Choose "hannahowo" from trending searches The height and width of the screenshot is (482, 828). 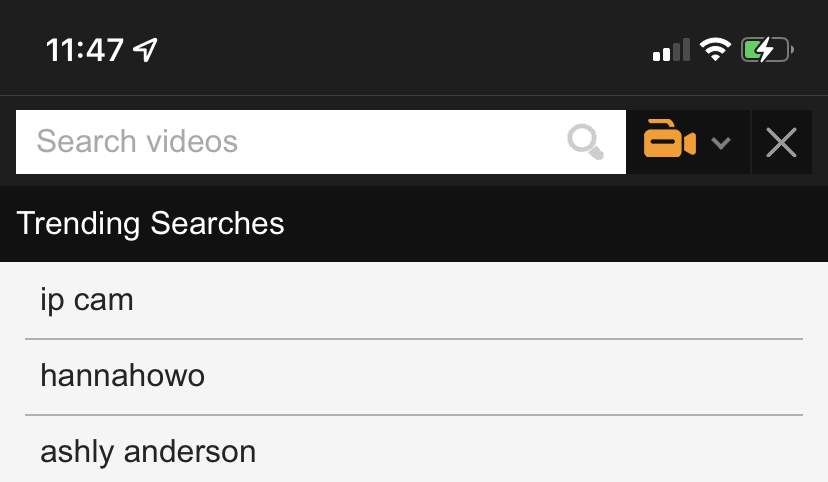122,376
